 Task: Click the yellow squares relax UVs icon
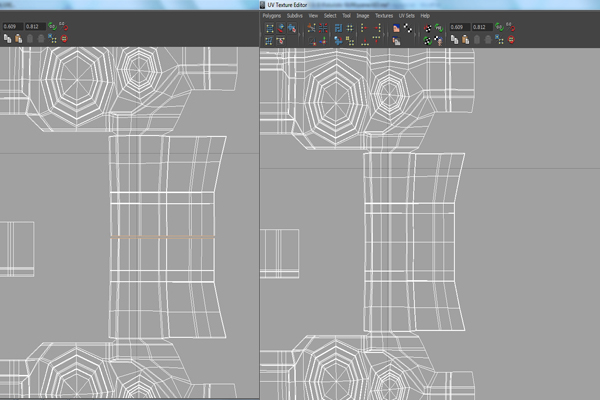tap(350, 40)
